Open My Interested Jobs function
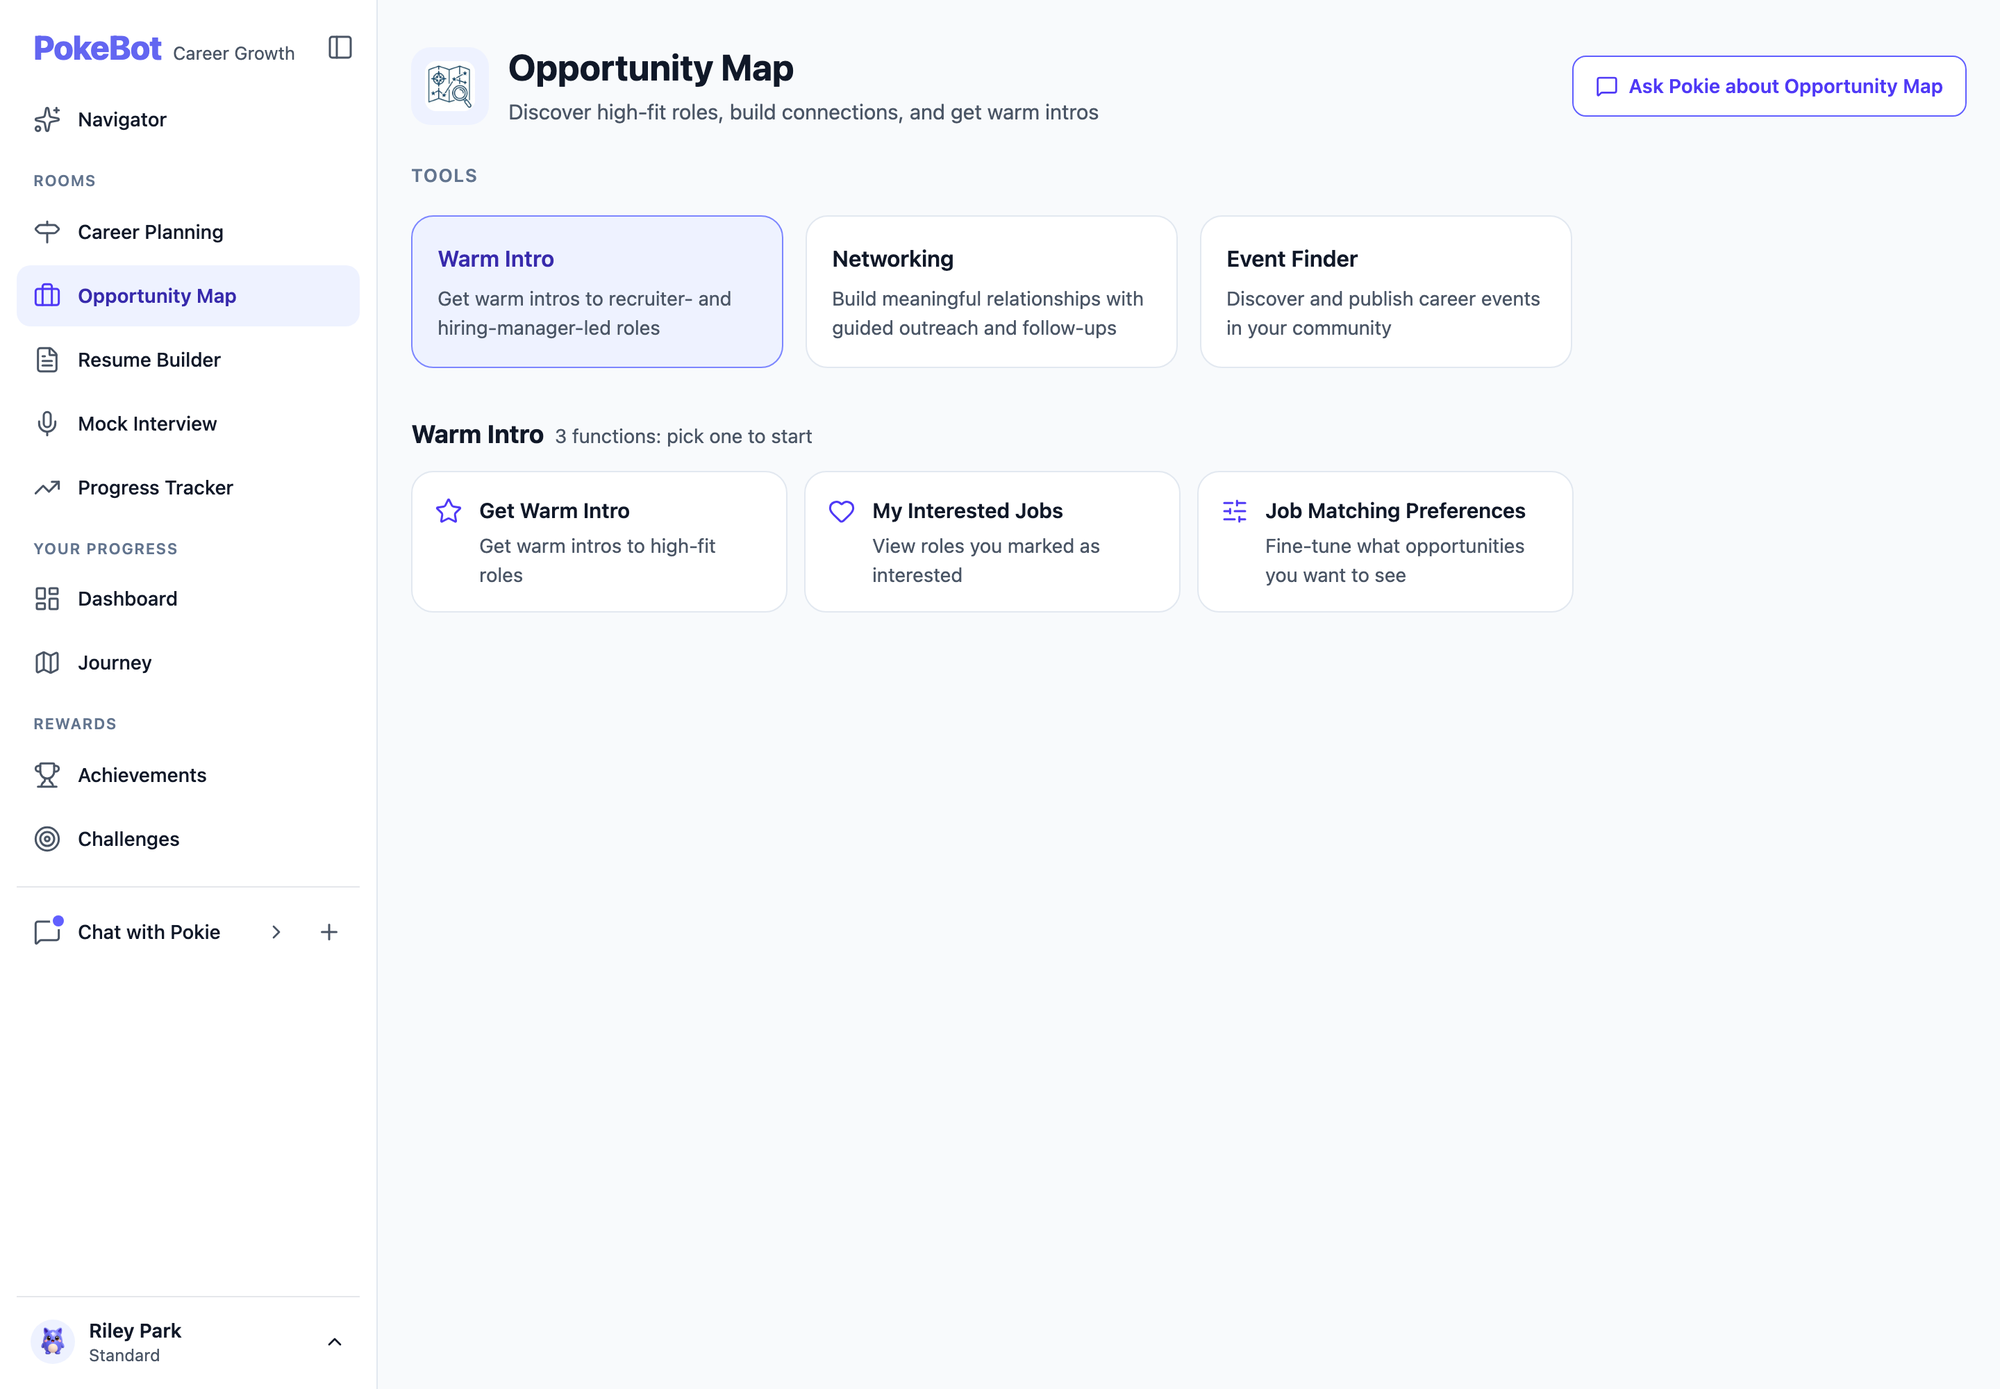 tap(992, 542)
